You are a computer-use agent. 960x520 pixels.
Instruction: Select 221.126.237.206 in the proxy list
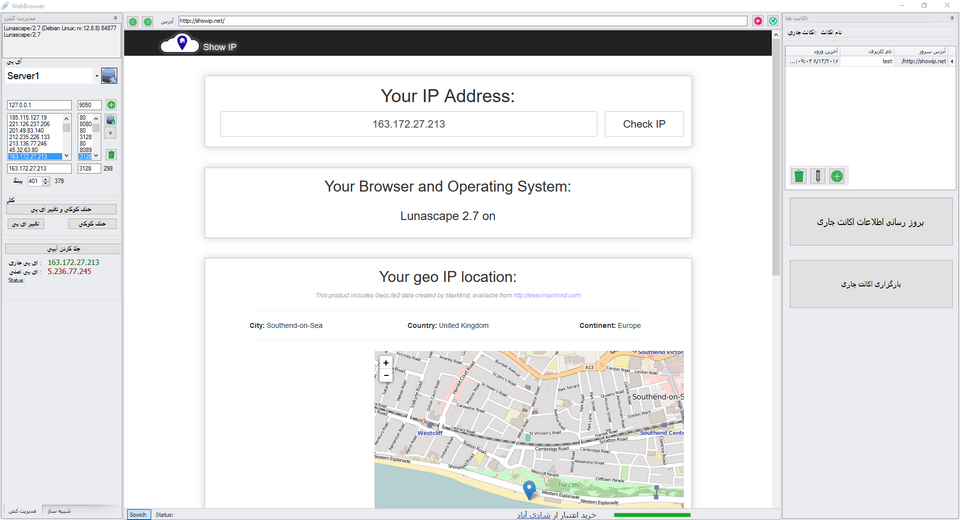[x=35, y=124]
